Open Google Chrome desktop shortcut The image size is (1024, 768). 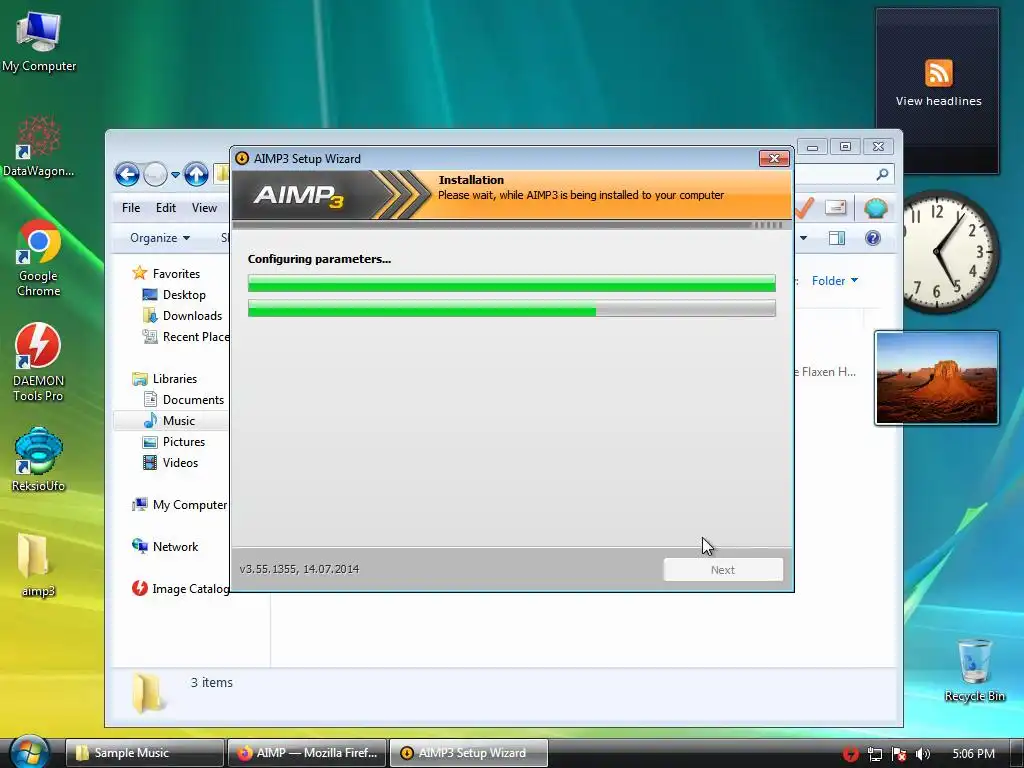pos(39,258)
